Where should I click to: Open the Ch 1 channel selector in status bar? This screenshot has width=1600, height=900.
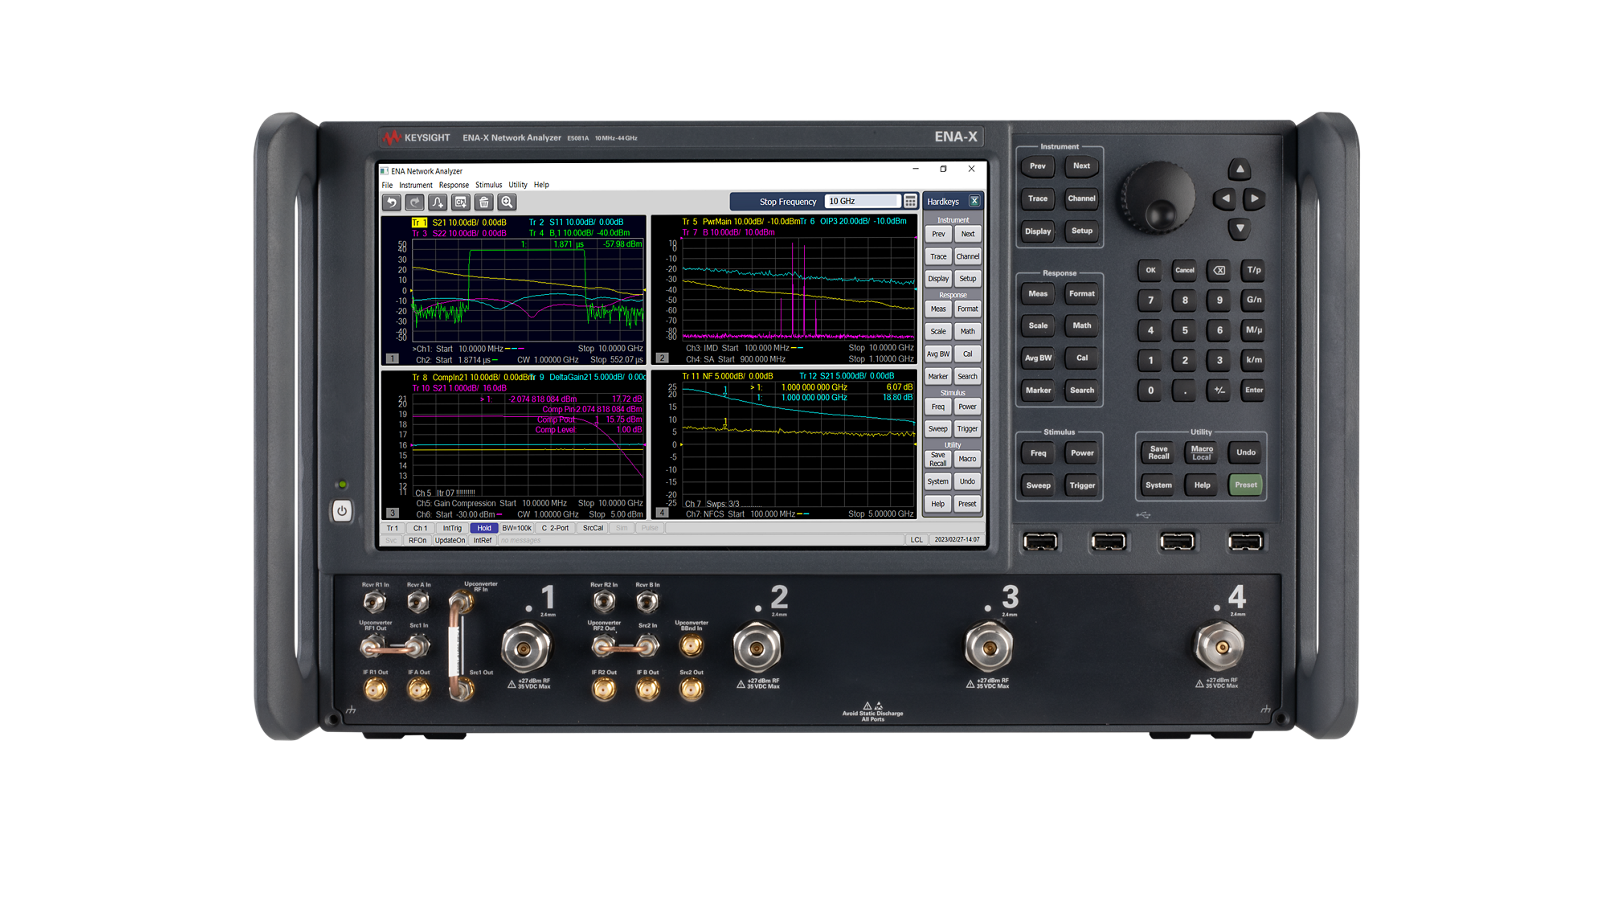pyautogui.click(x=420, y=528)
